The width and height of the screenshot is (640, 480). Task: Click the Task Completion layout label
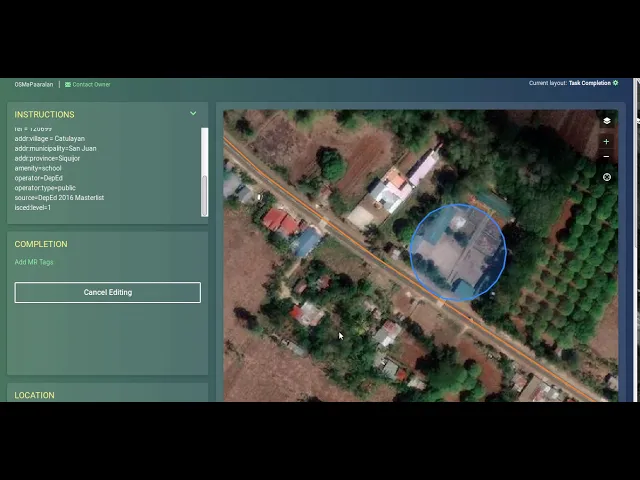point(590,83)
